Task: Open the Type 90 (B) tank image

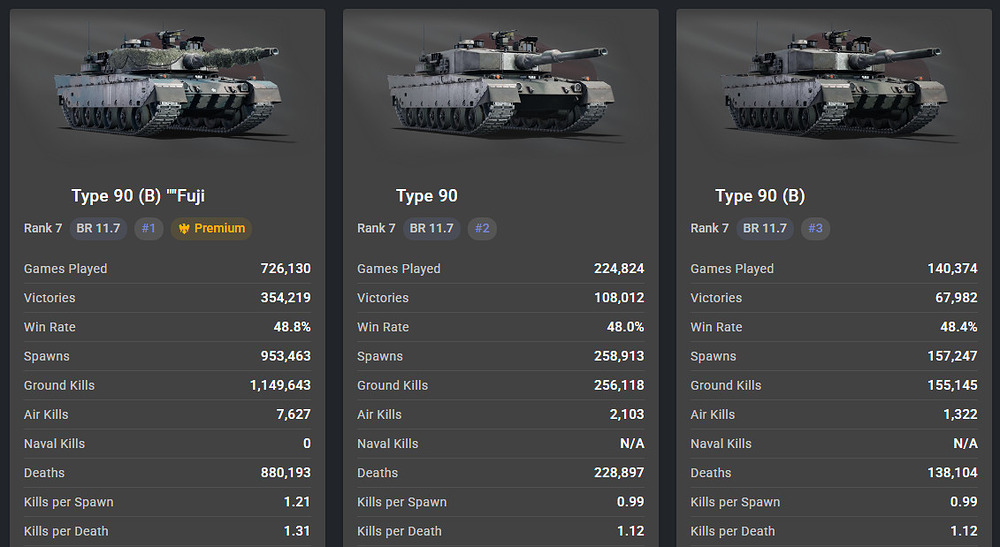Action: [834, 84]
